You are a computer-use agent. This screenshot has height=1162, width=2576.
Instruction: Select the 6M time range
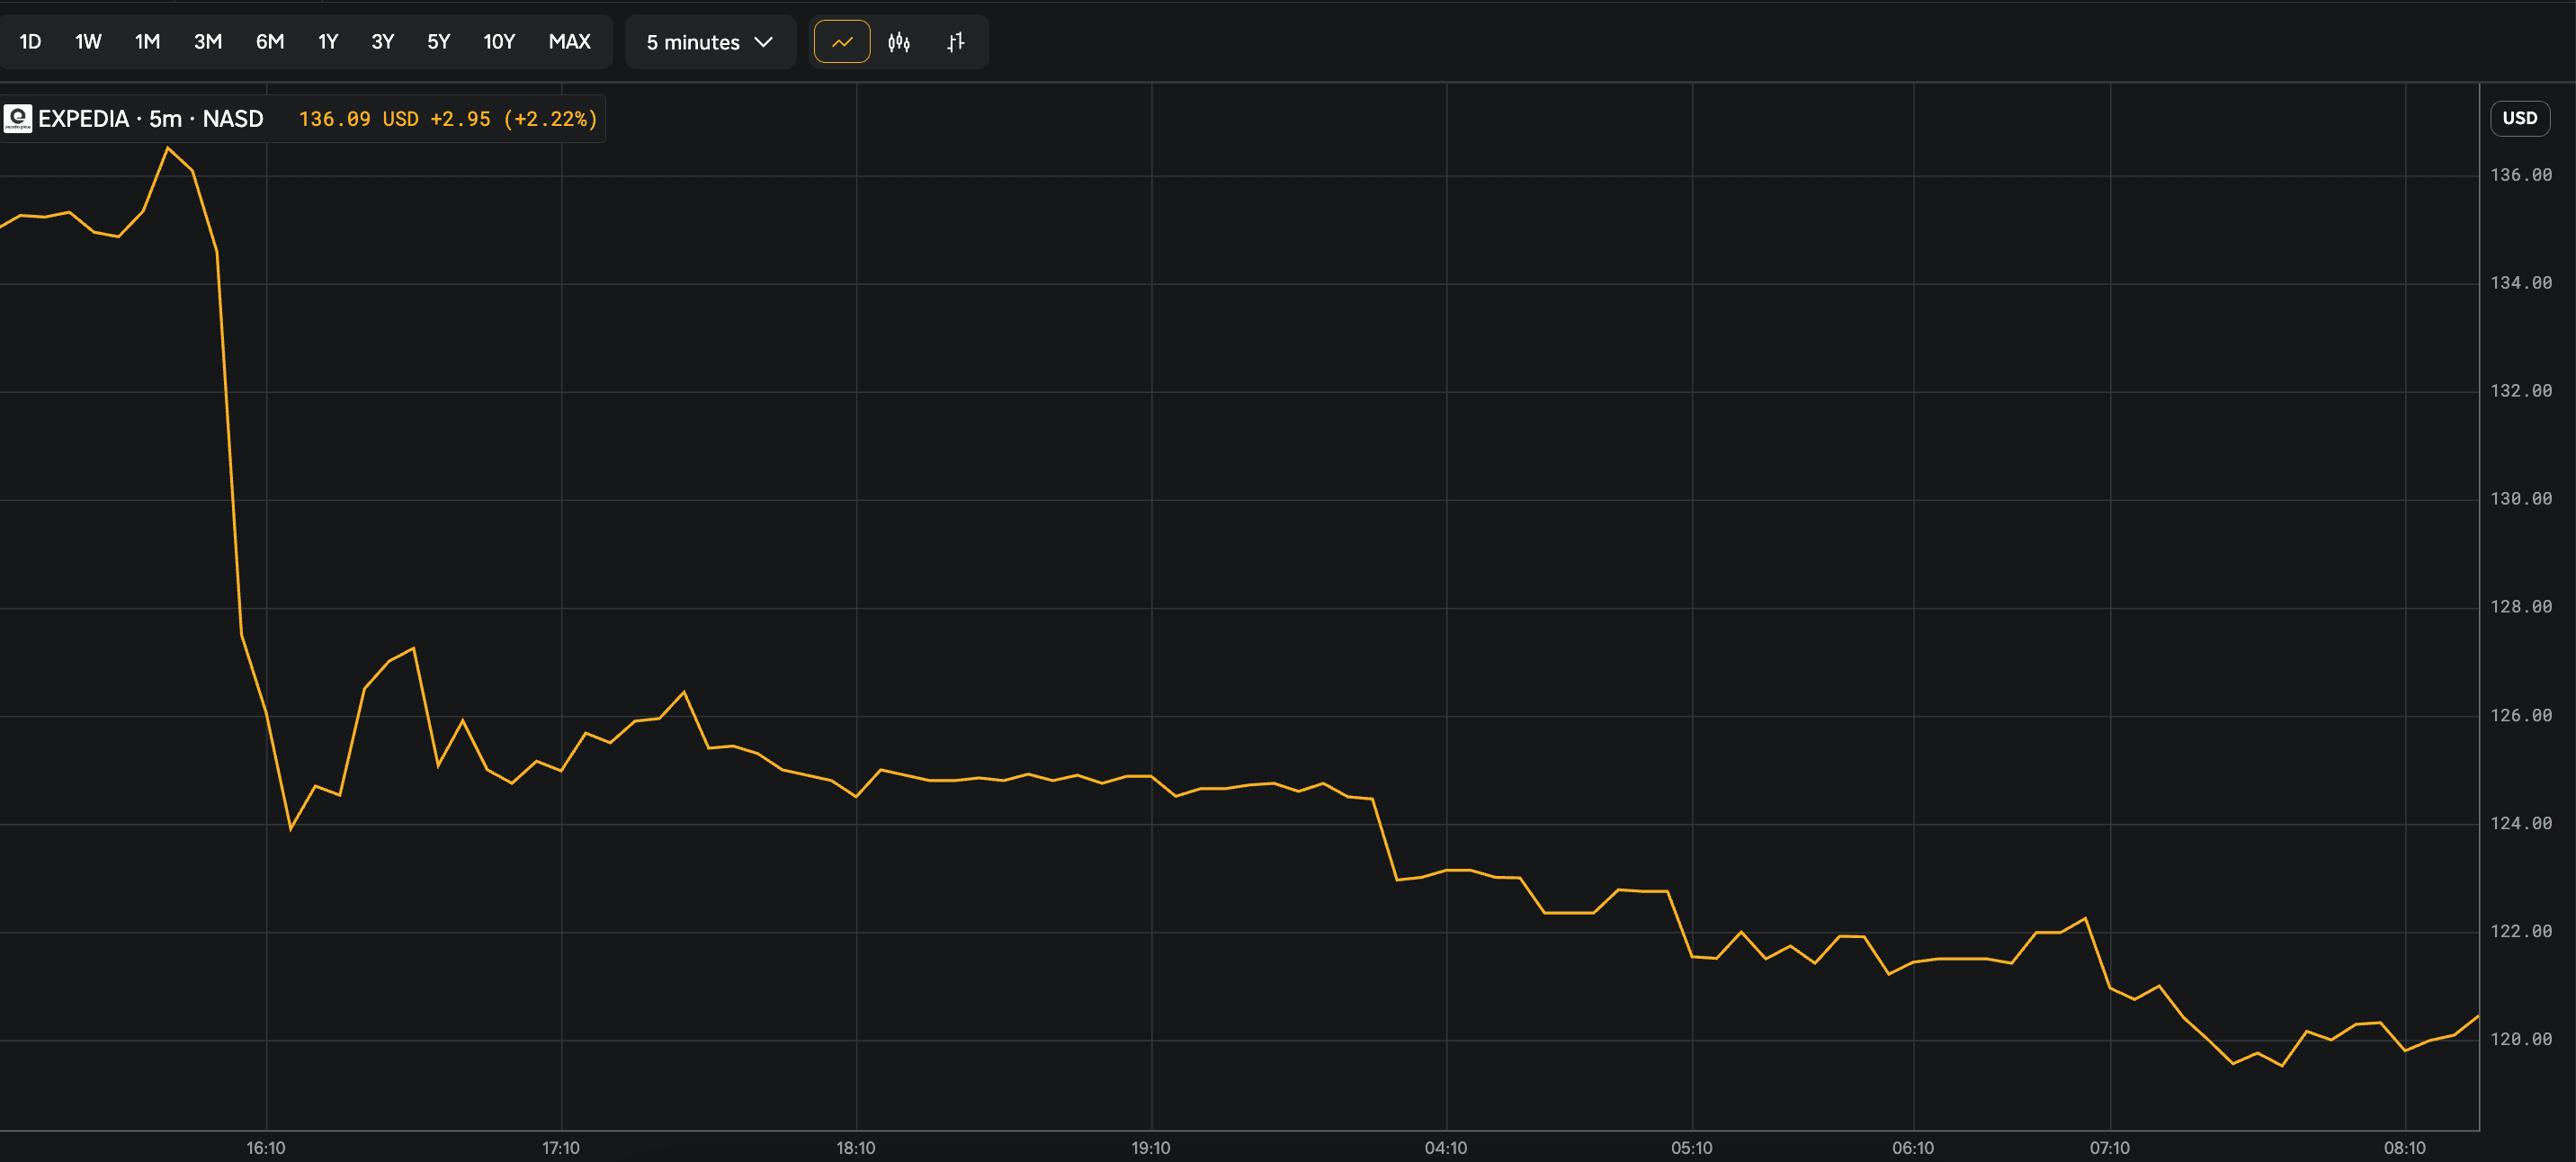[270, 42]
